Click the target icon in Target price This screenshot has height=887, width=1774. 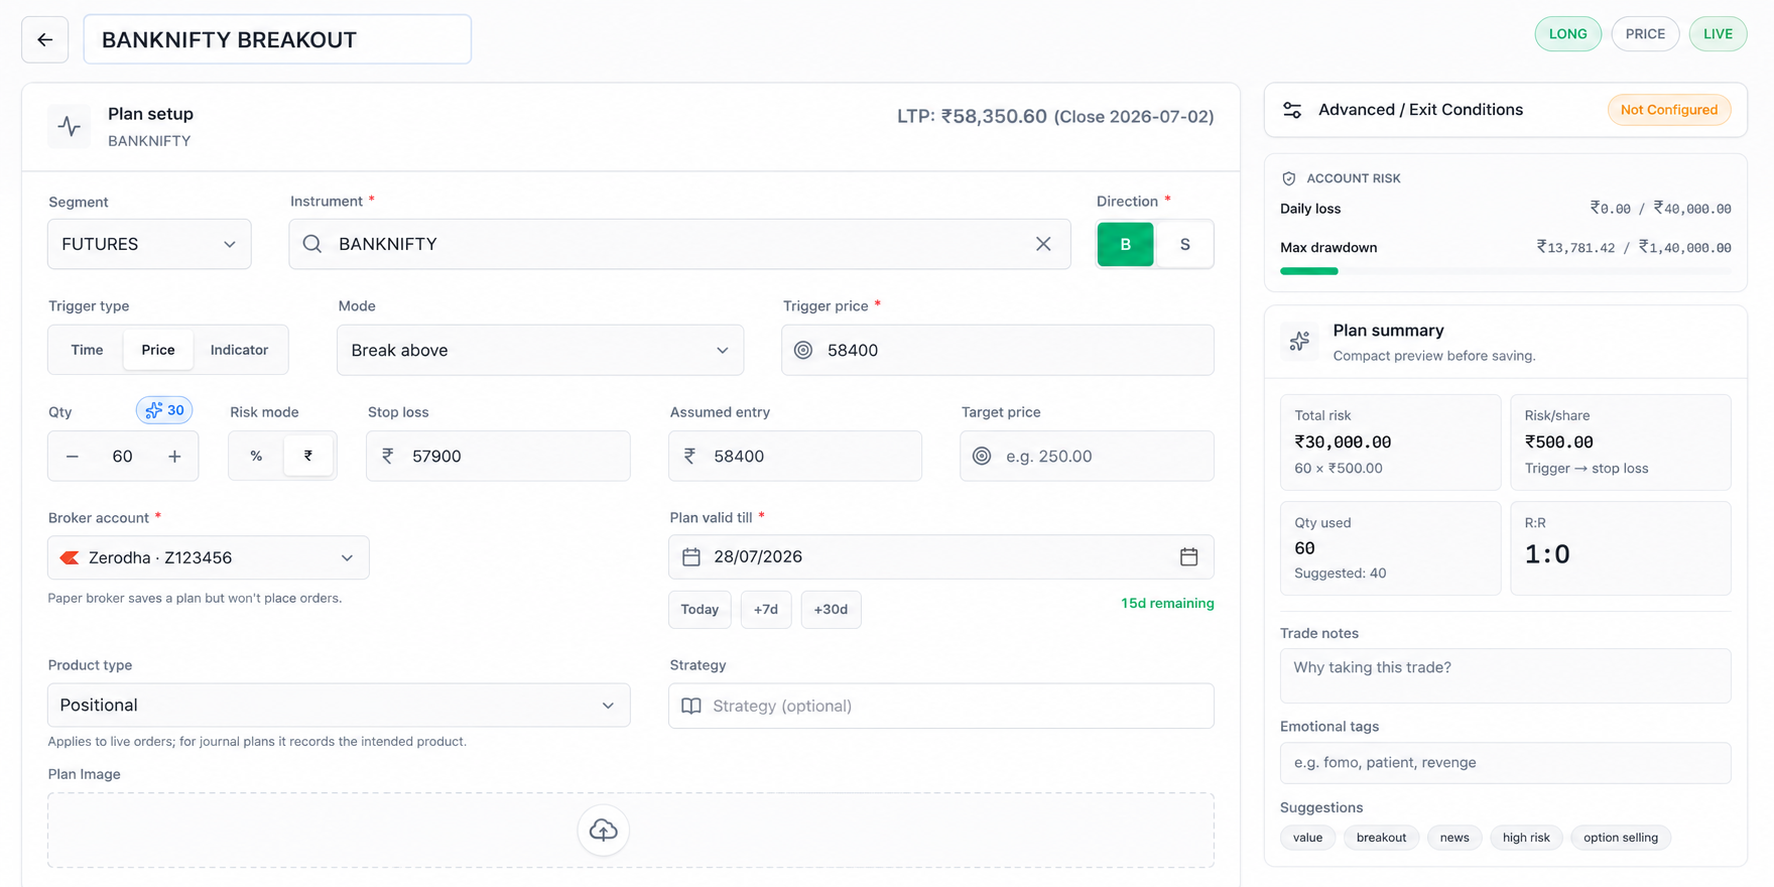point(982,456)
